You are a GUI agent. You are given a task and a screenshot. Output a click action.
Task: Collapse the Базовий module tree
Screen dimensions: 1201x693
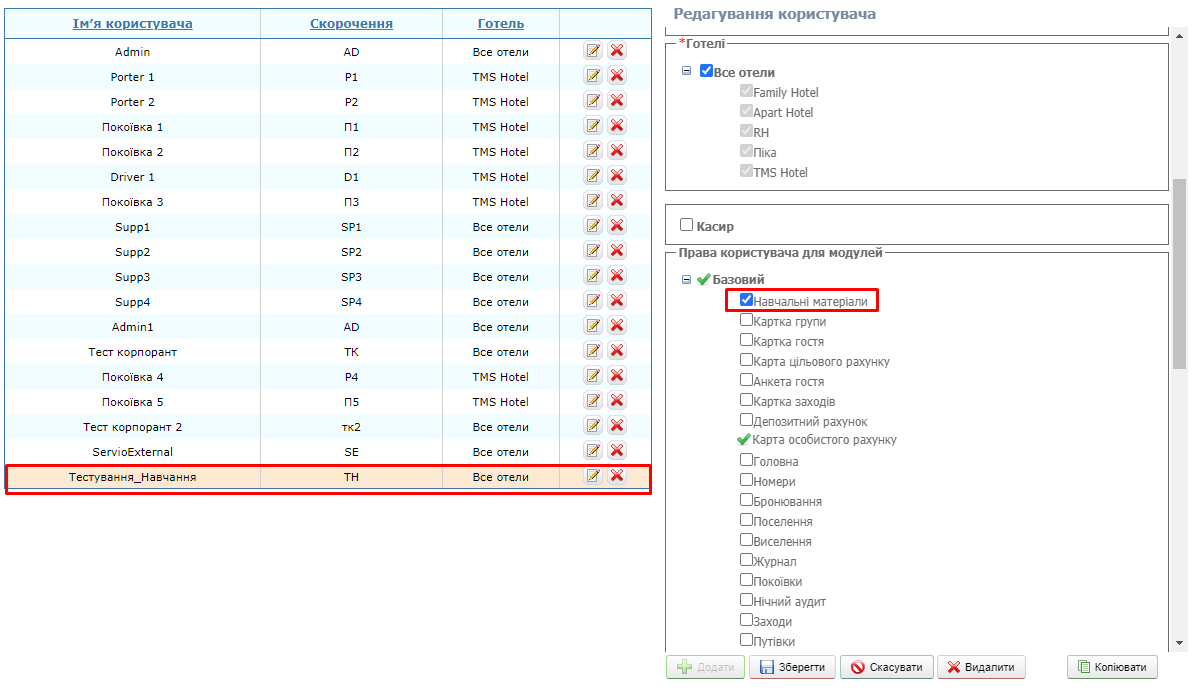coord(686,280)
